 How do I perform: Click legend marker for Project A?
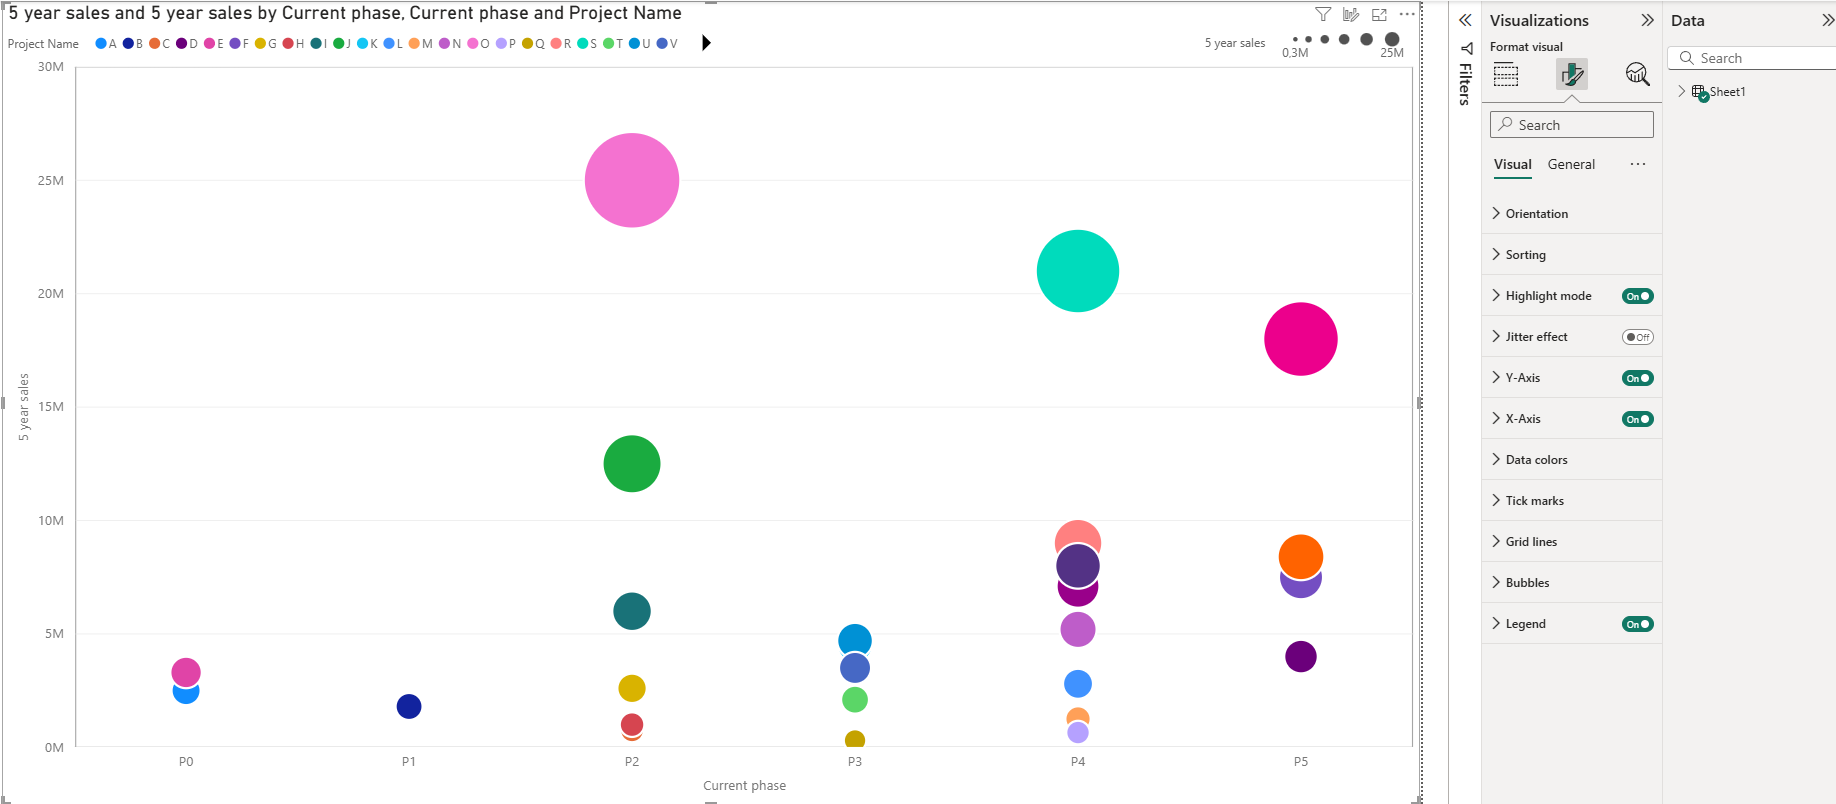[101, 43]
